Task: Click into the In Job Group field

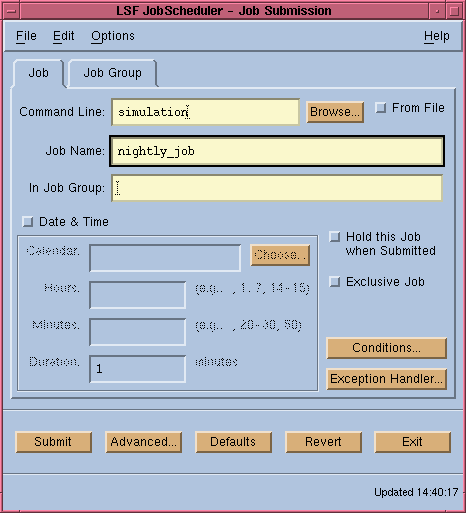Action: [277, 188]
